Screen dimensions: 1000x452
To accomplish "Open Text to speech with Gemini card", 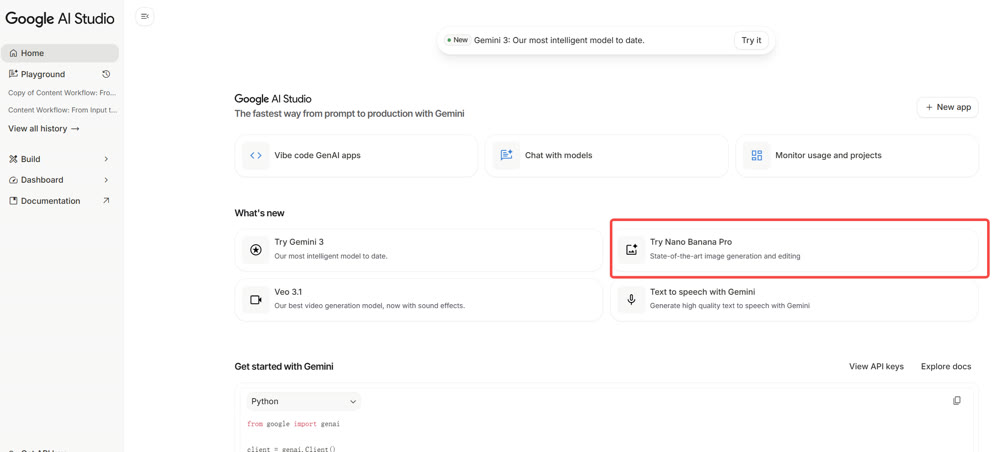I will click(x=795, y=300).
